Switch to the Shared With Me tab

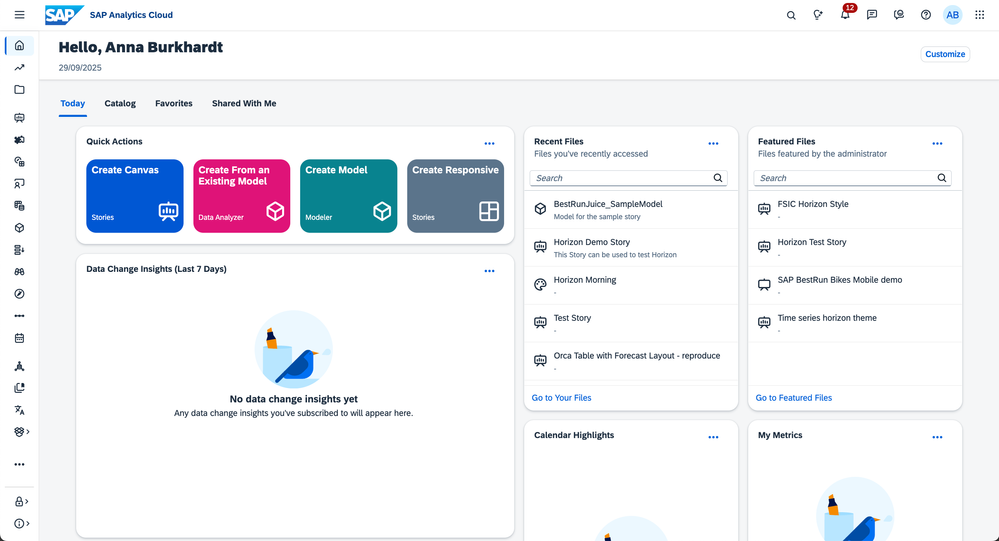click(x=244, y=103)
